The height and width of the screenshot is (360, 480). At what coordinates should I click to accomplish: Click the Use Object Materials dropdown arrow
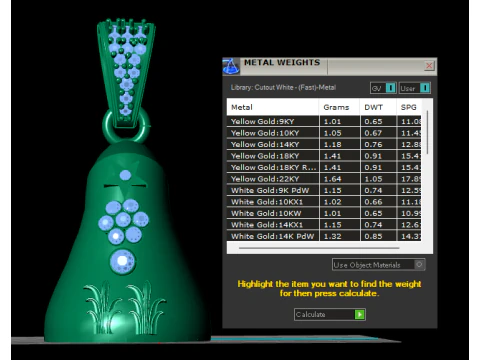(419, 265)
